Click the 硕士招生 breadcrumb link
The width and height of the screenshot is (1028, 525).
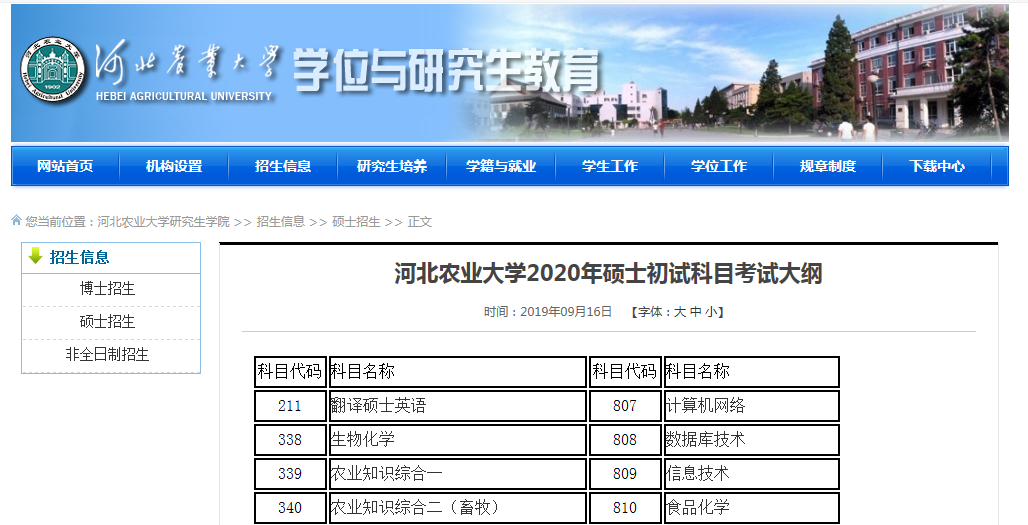[x=356, y=222]
